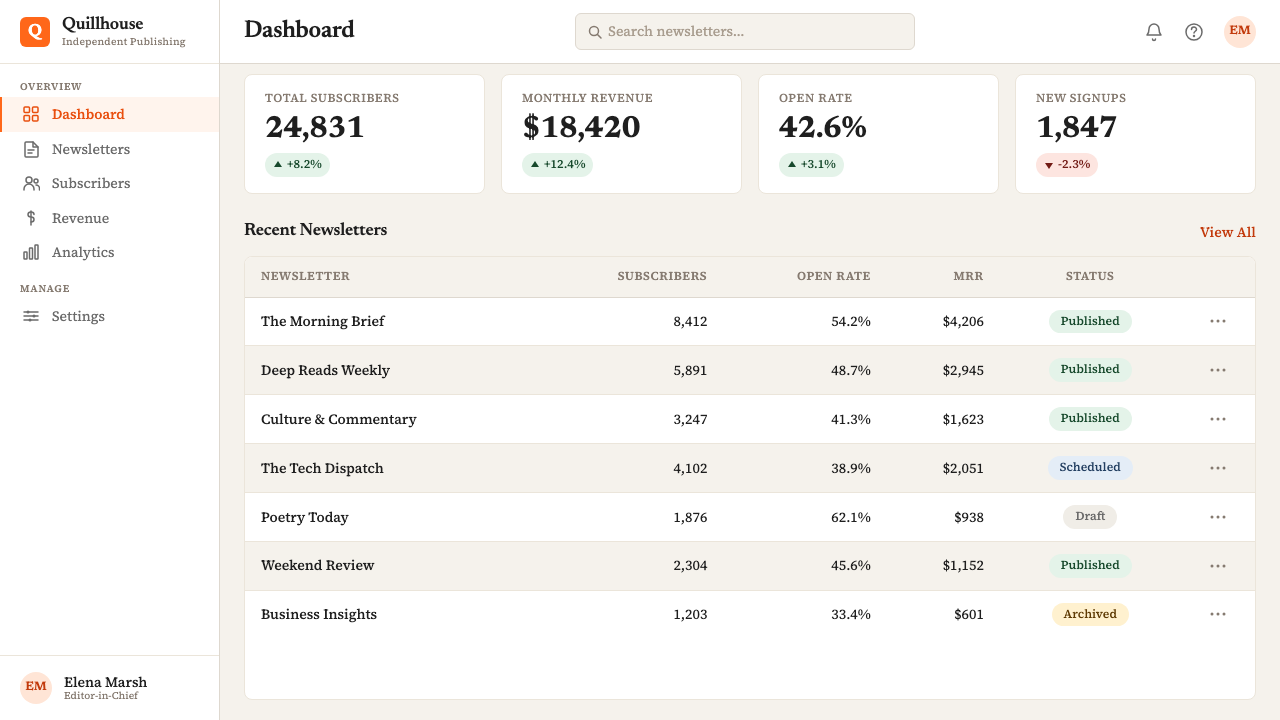This screenshot has height=720, width=1280.
Task: Select Weekend Review newsletter name
Action: tap(317, 566)
